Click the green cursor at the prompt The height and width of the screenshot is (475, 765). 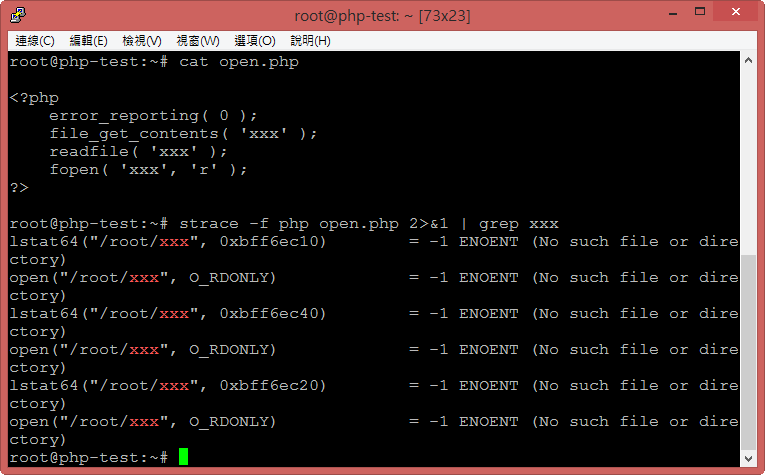click(x=183, y=456)
